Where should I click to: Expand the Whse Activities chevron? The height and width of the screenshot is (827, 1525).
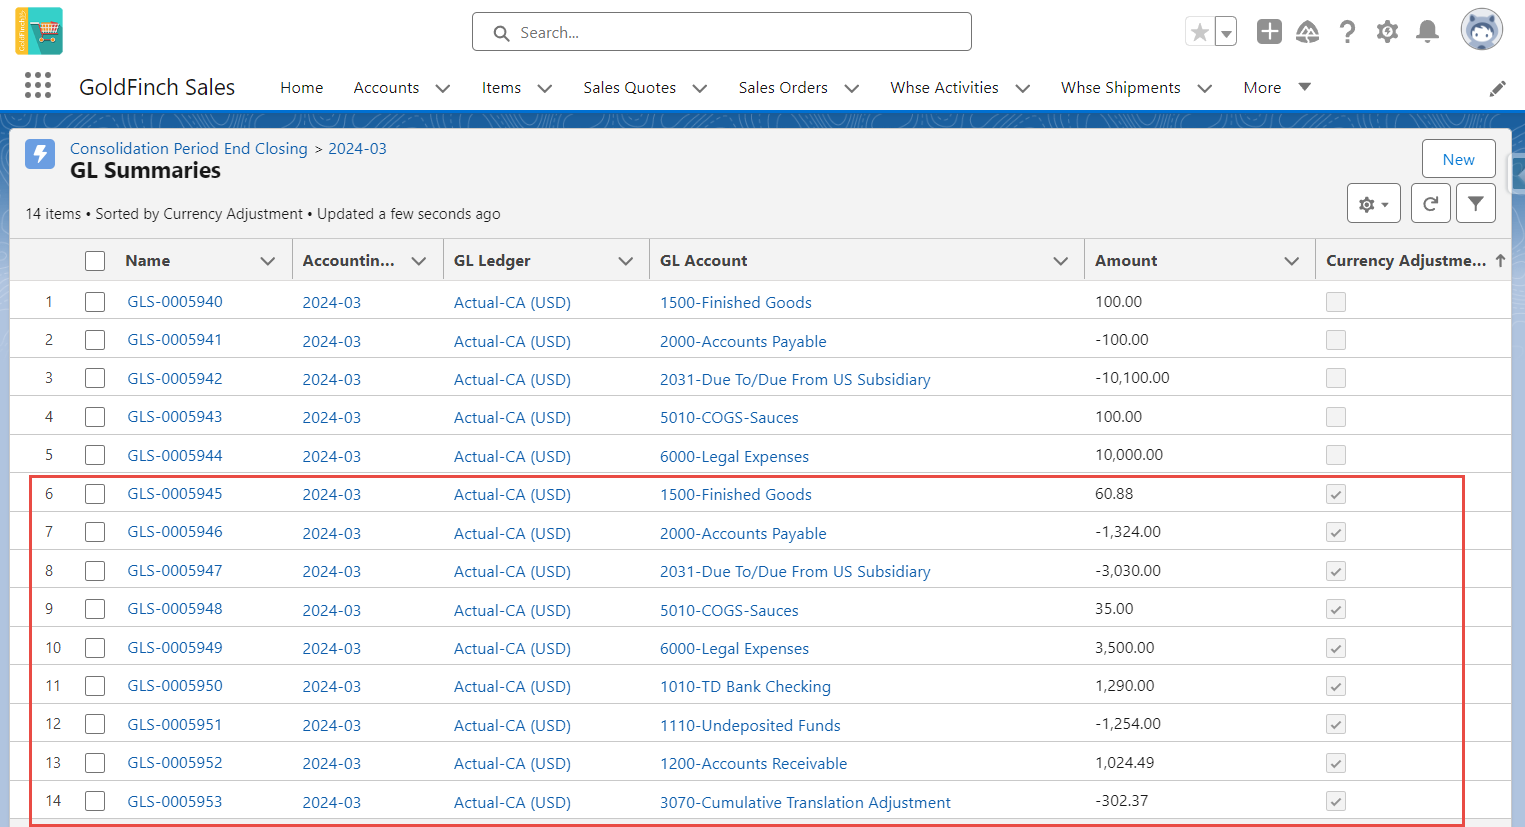click(1023, 88)
